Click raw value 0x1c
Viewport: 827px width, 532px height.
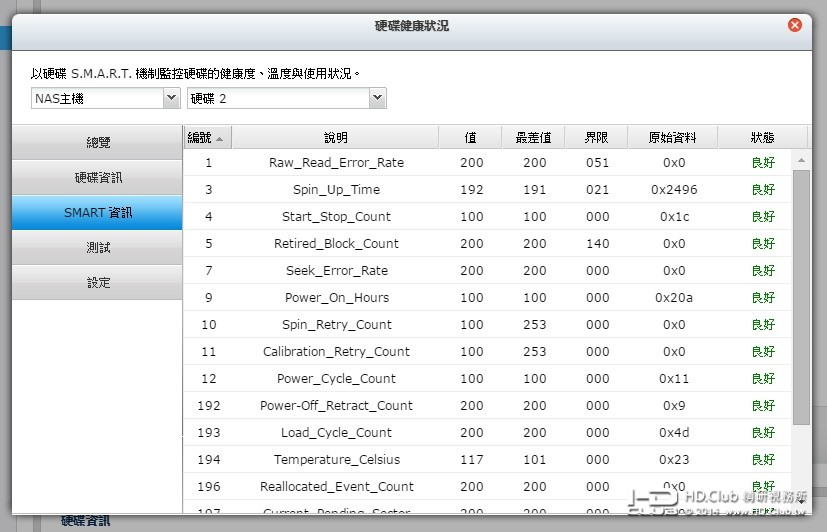[x=674, y=216]
